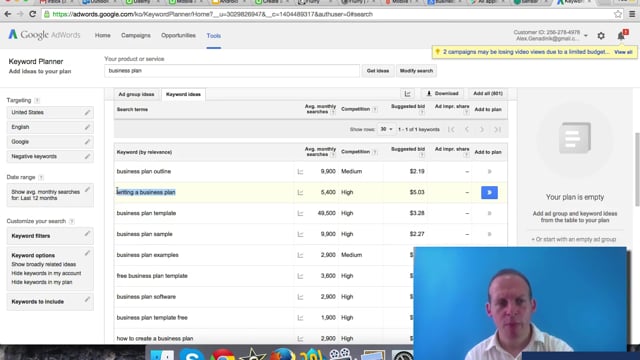Bookmark page with the star icon

(x=618, y=14)
